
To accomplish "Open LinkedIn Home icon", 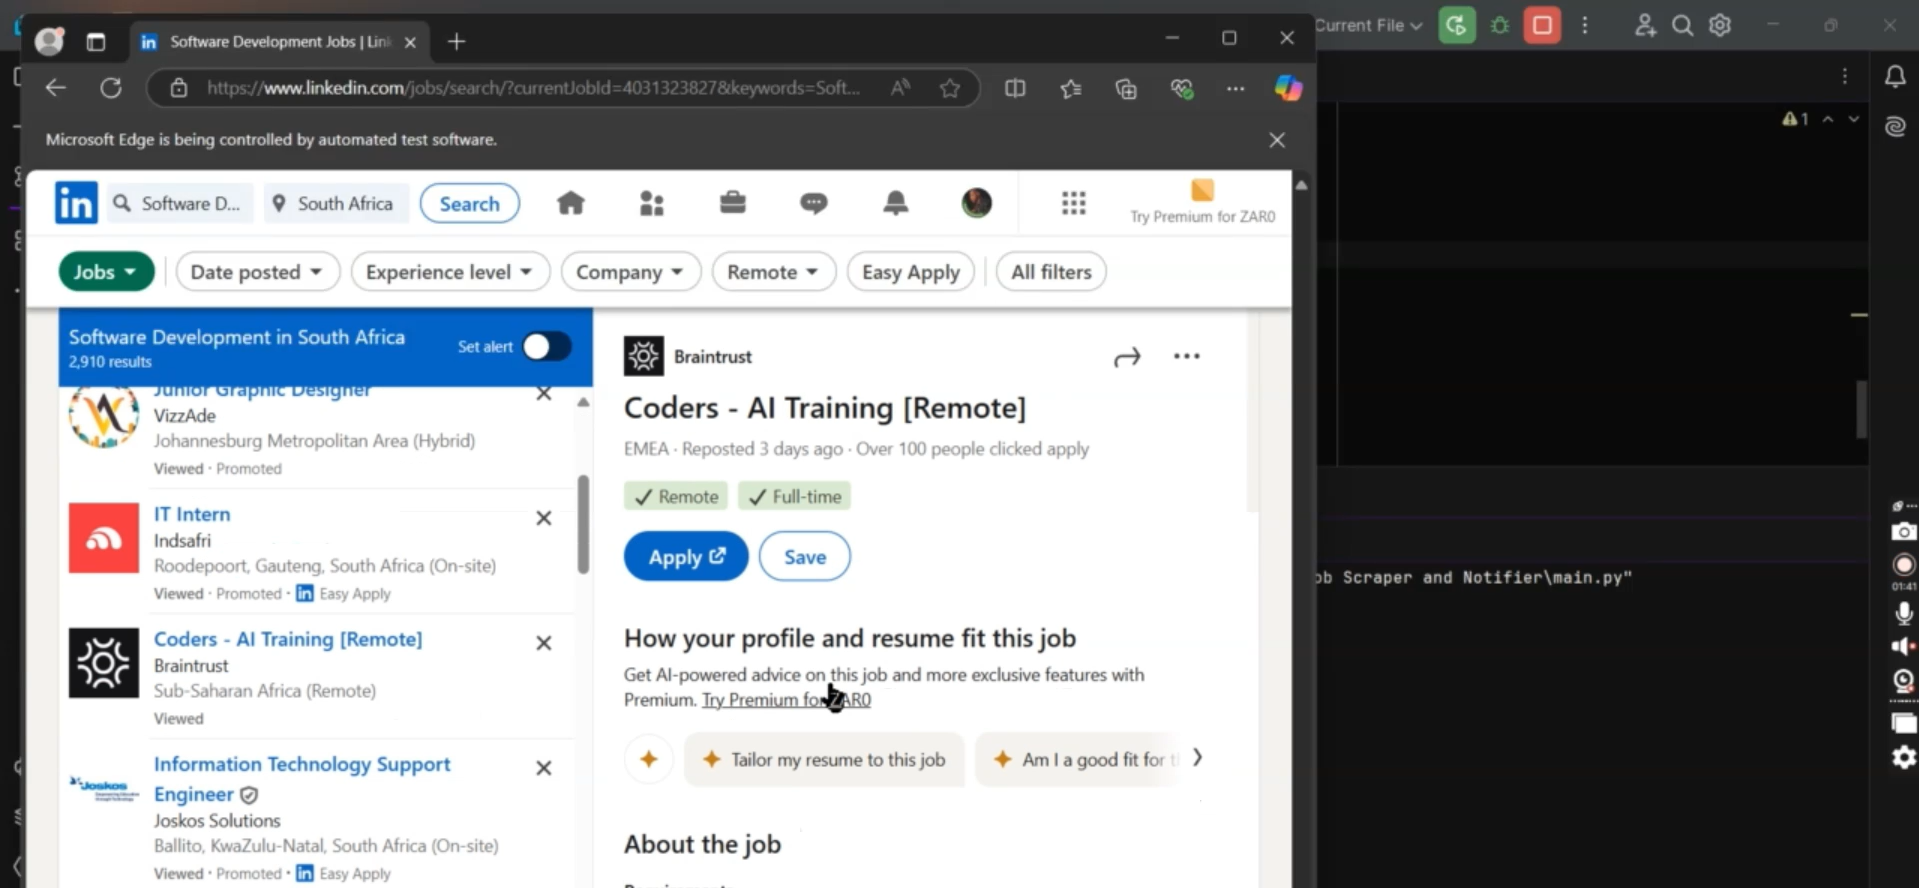I will coord(570,203).
